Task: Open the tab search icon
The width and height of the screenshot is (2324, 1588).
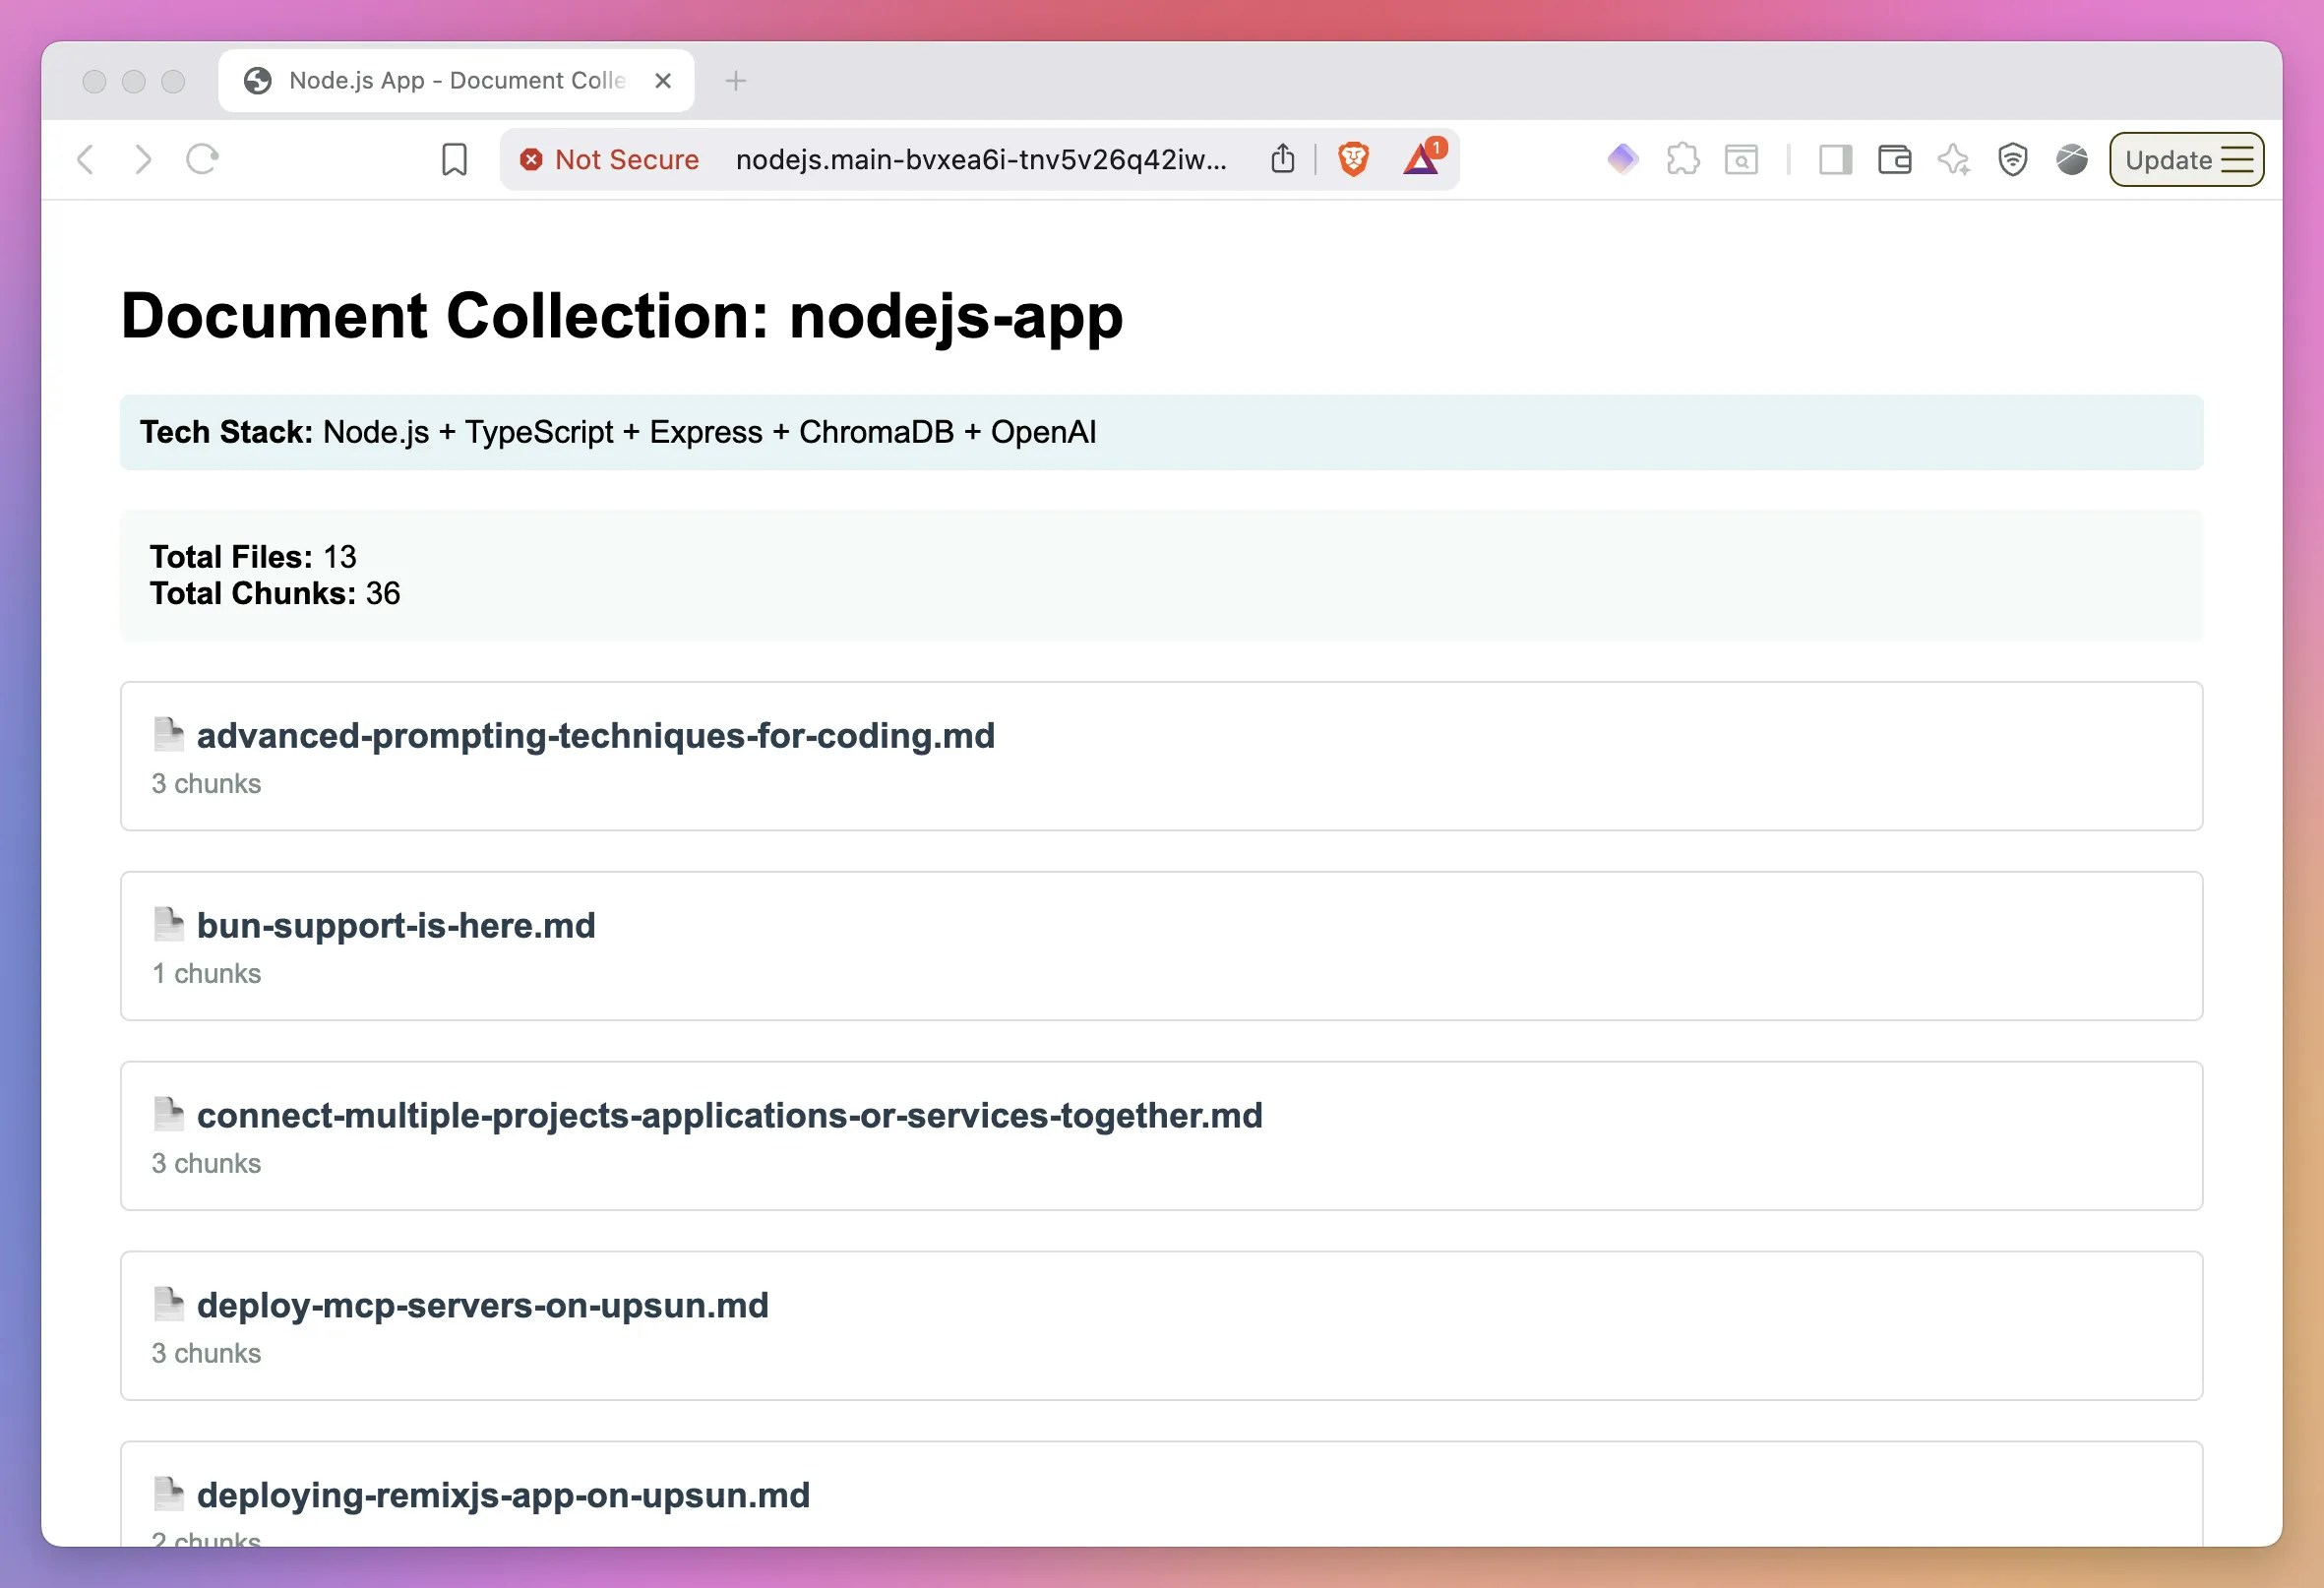Action: [1742, 159]
